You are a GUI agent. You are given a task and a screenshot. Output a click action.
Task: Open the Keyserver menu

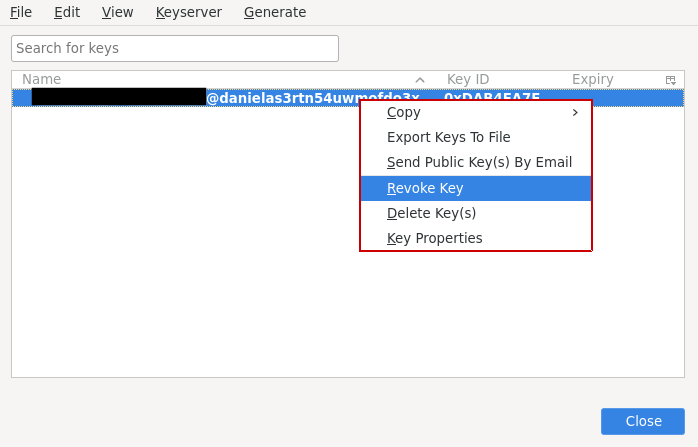(188, 12)
